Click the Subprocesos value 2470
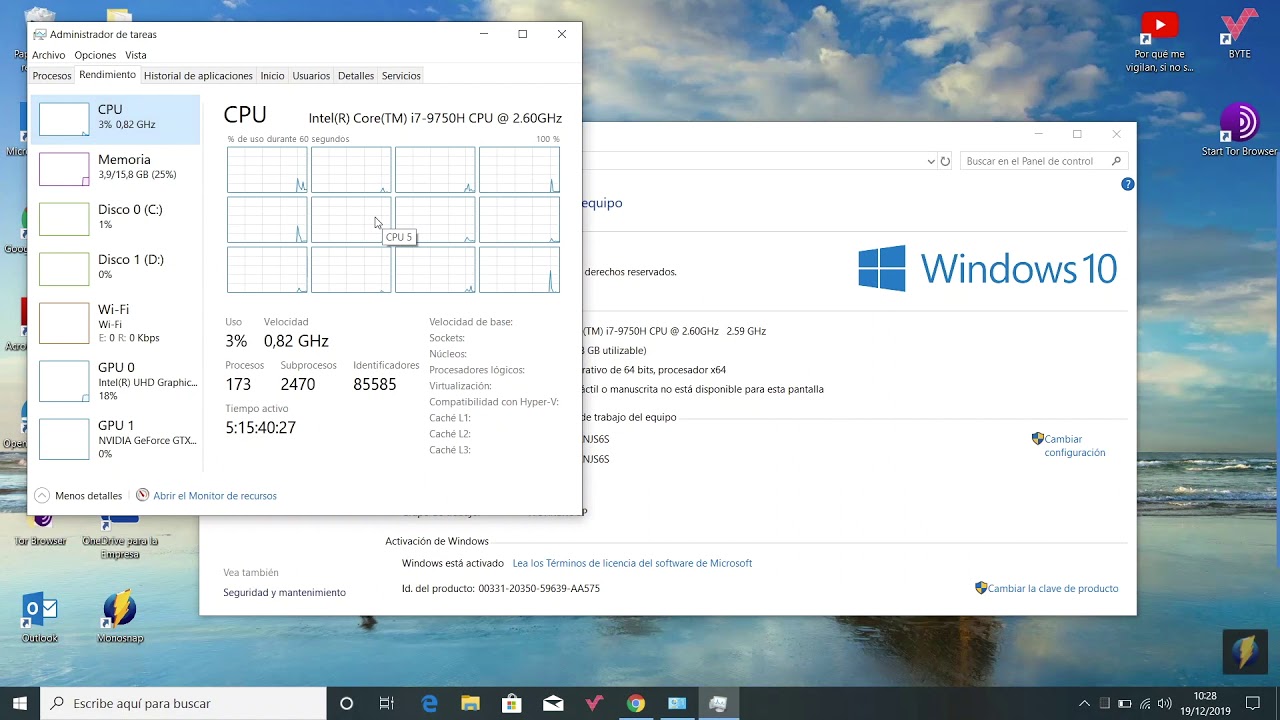This screenshot has width=1280, height=720. 298,385
